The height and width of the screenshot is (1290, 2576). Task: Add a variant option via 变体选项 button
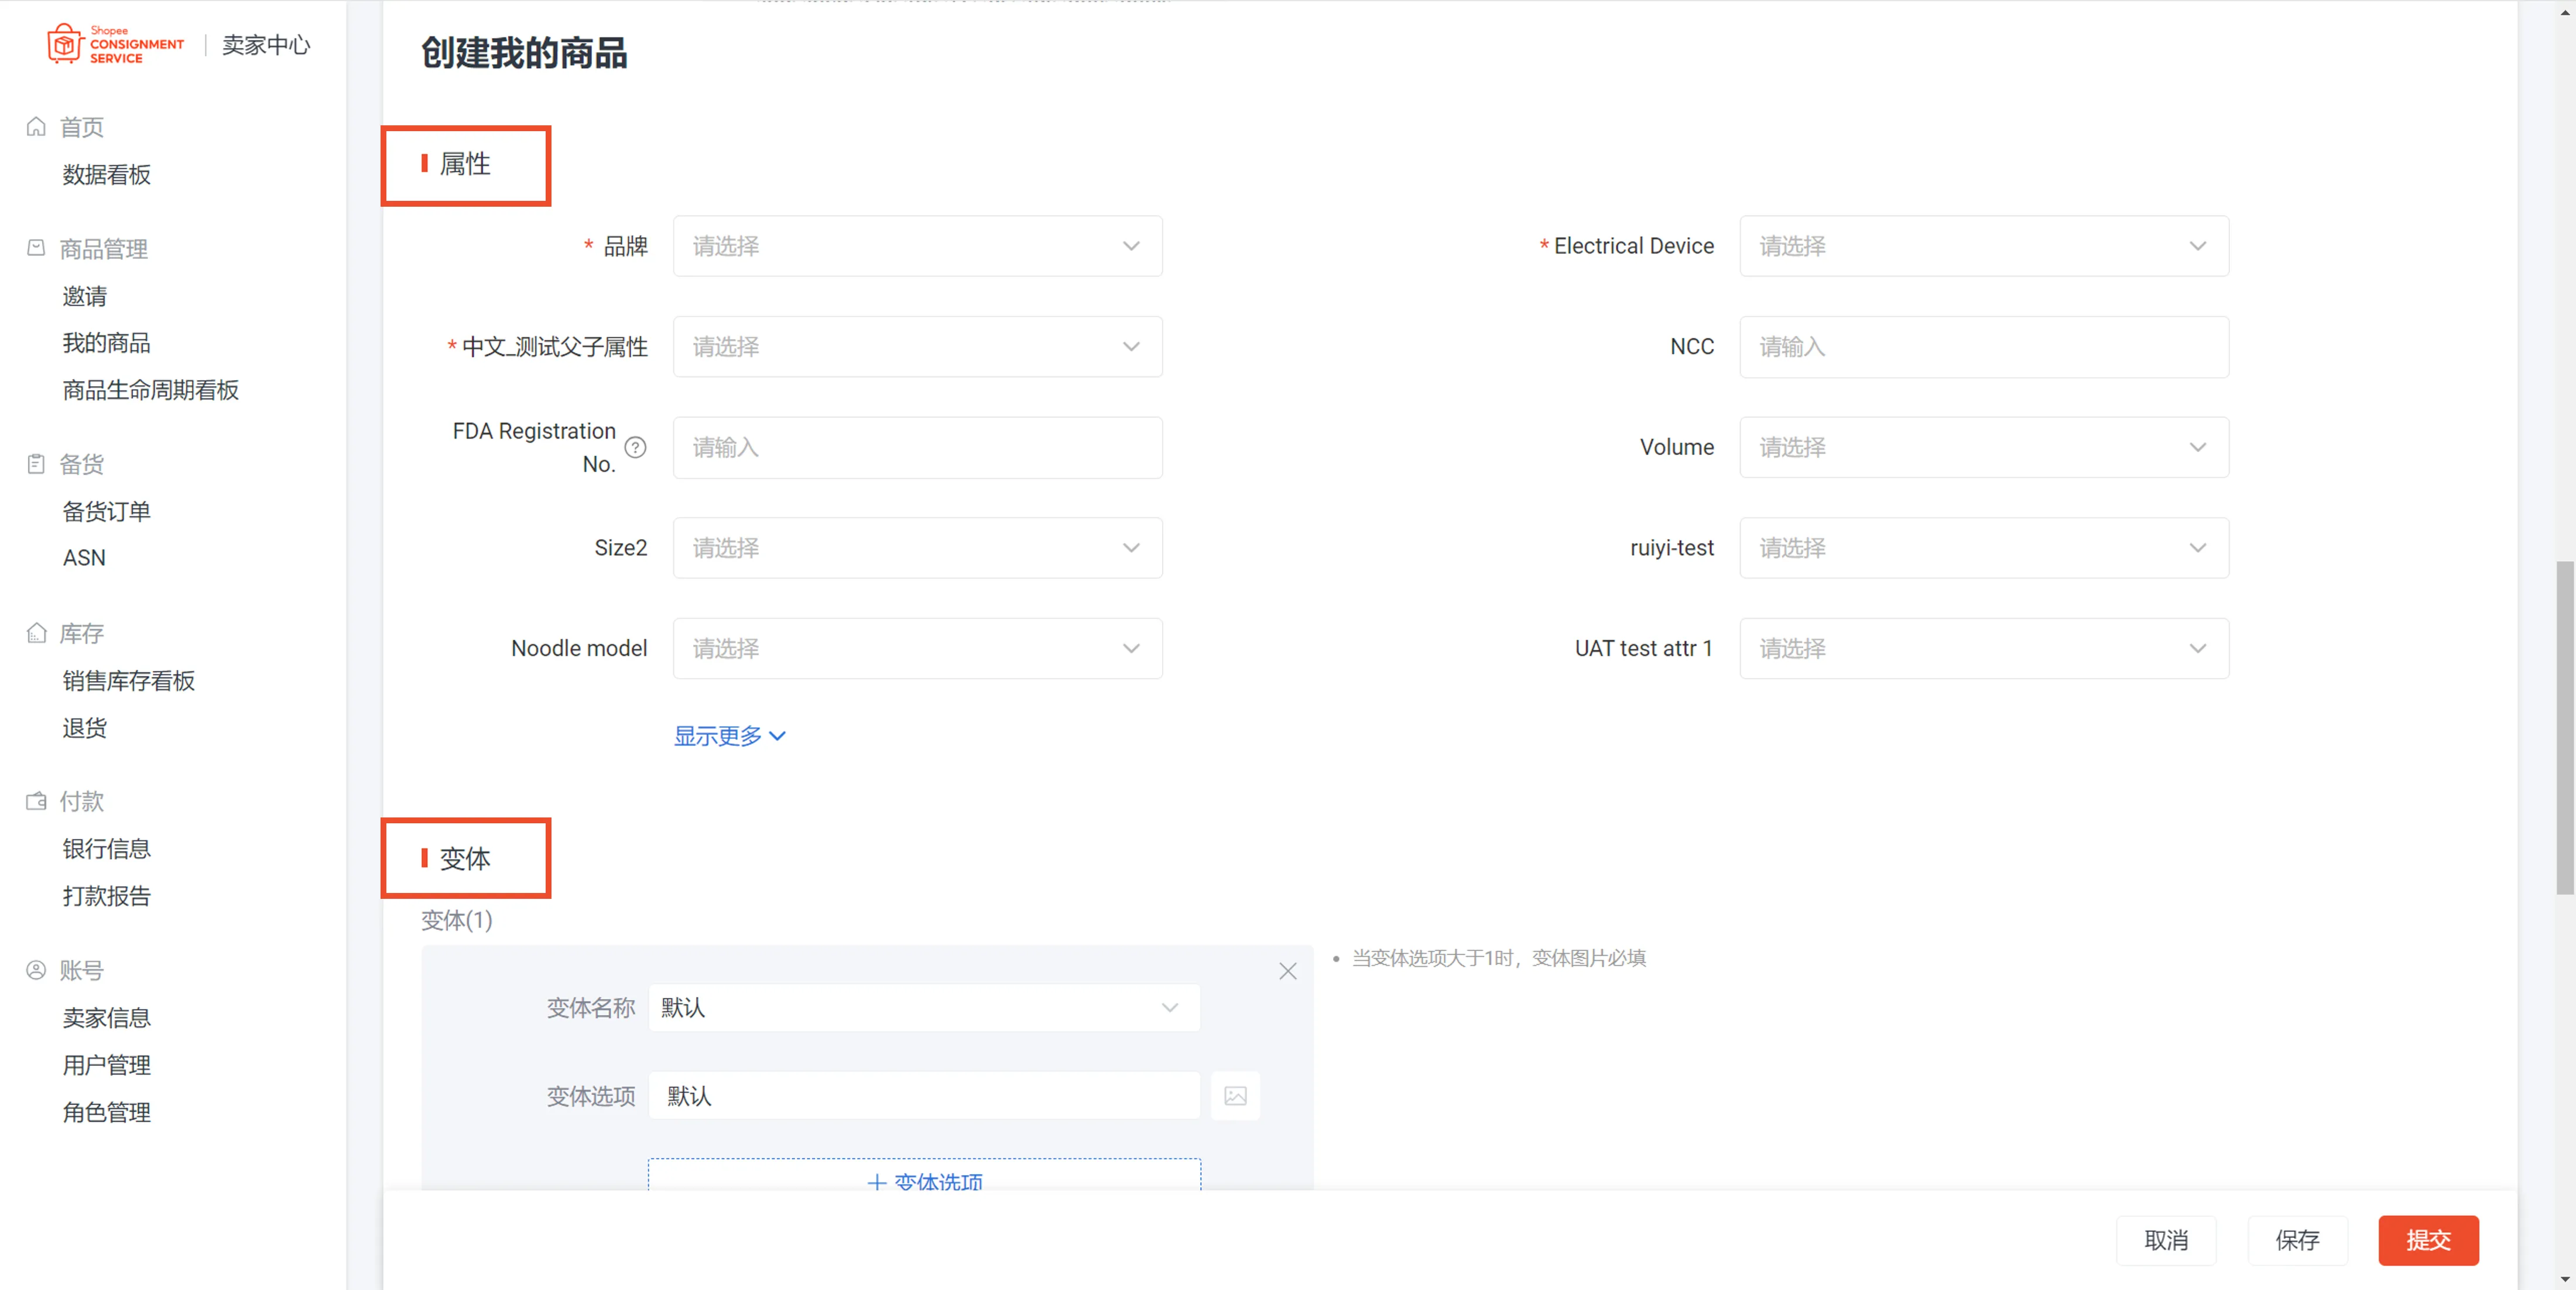coord(924,1182)
